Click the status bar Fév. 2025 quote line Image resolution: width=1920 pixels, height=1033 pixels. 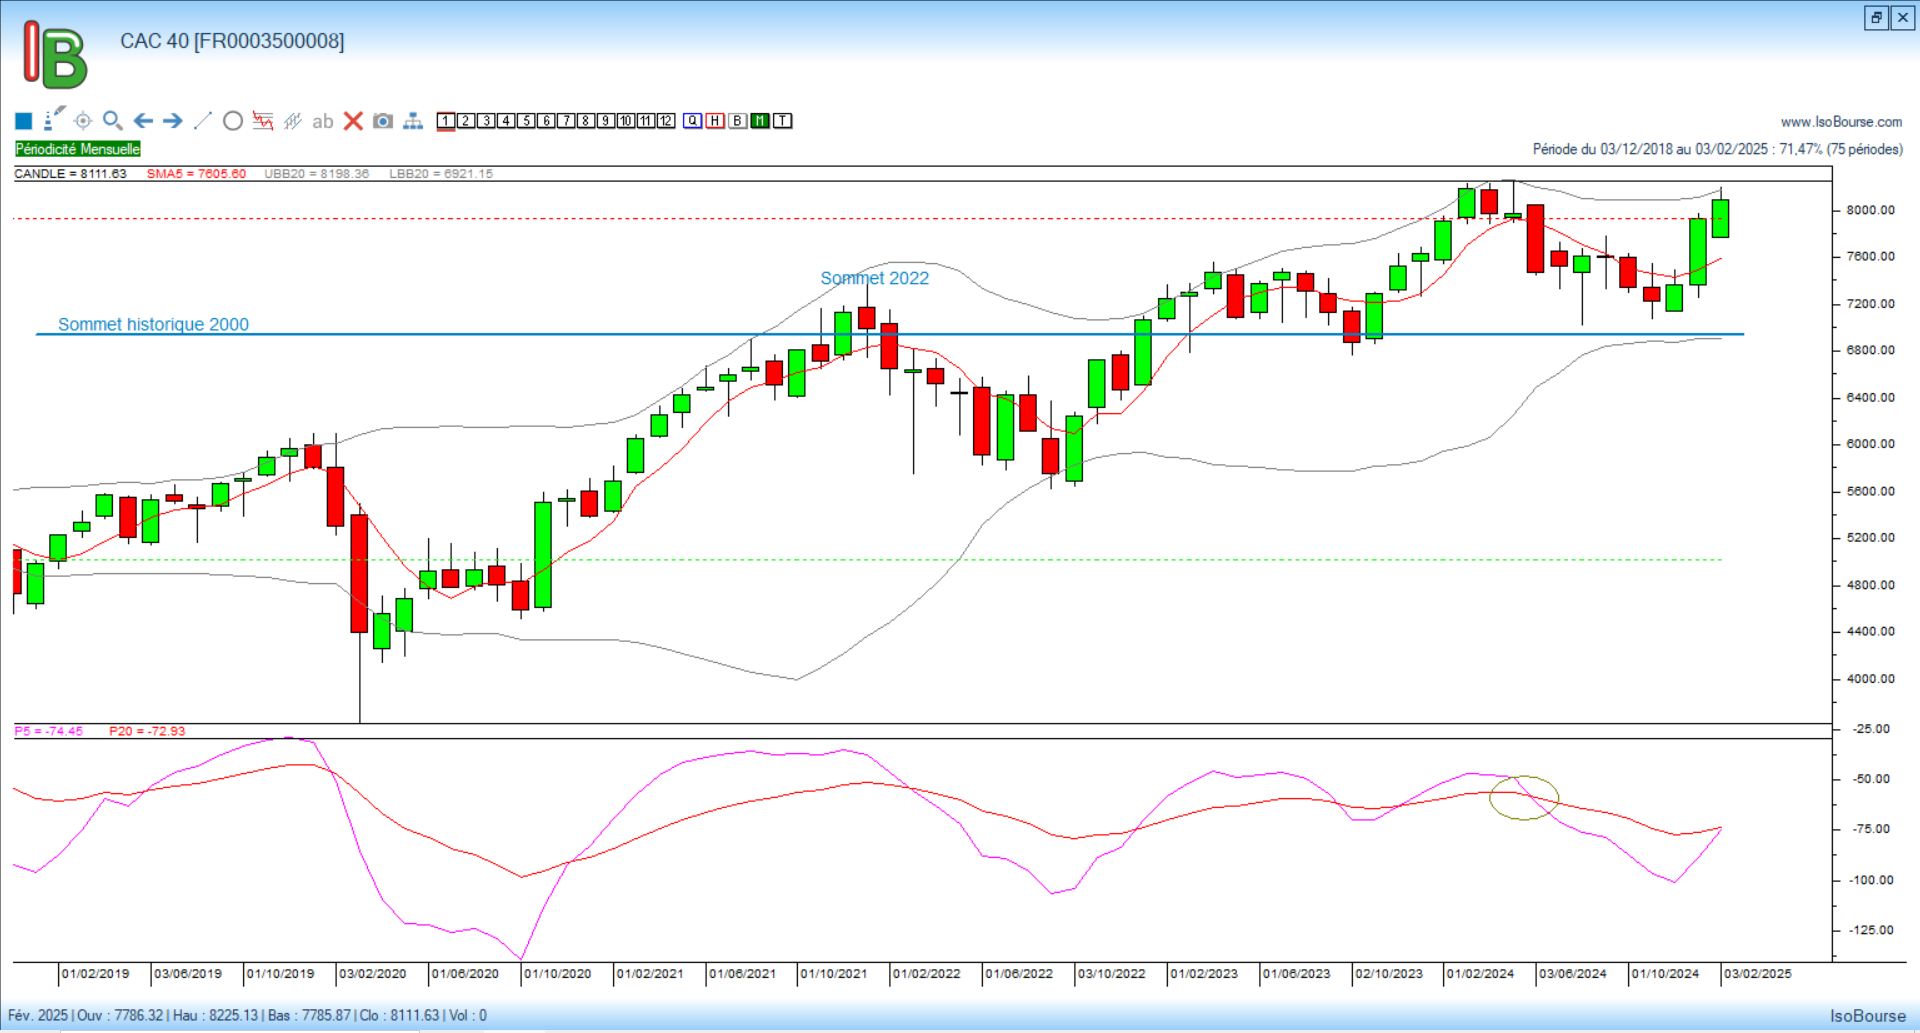[x=247, y=1015]
